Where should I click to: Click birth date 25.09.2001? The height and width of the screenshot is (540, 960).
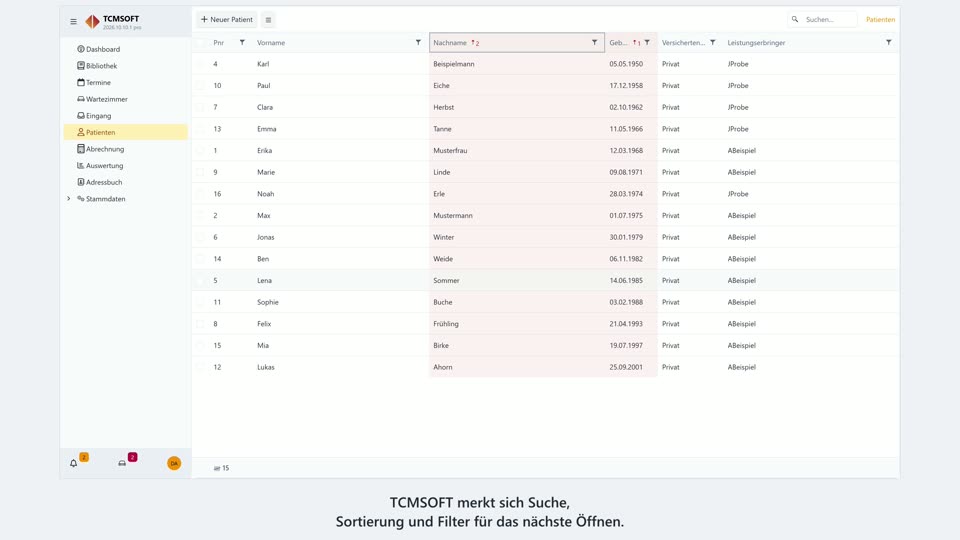626,367
